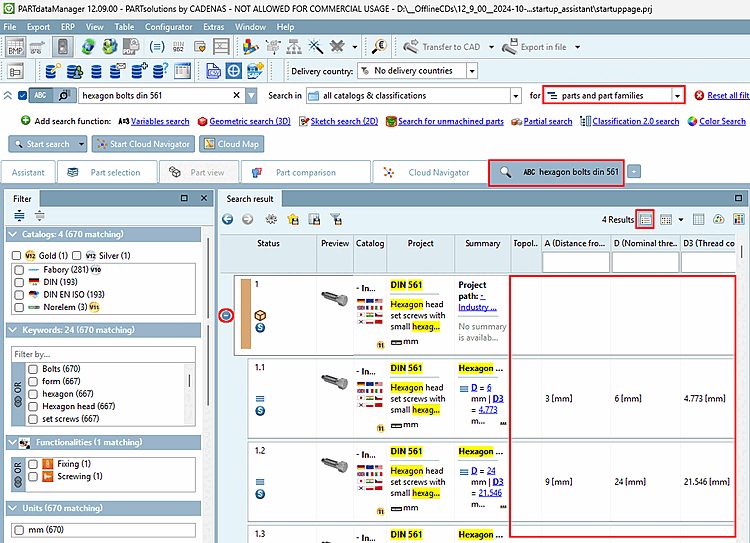Viewport: 750px width, 543px height.
Task: Uncheck the checkbox beside ABC search
Action: [22, 96]
